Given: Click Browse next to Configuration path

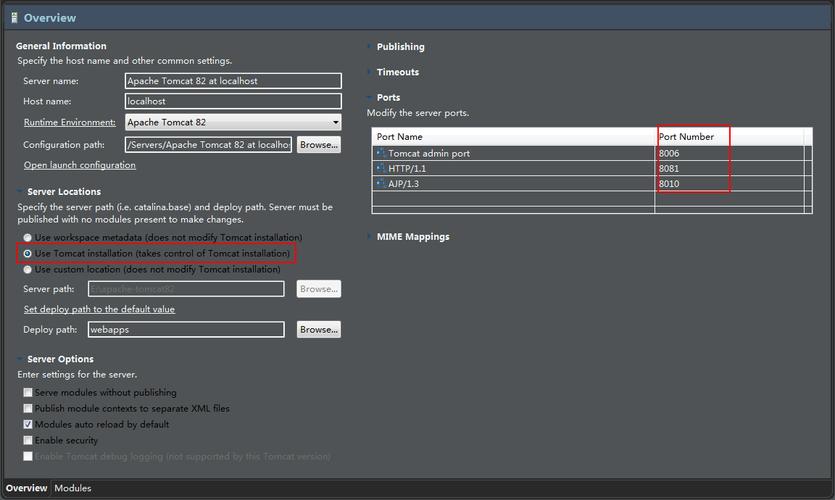Looking at the screenshot, I should (318, 144).
